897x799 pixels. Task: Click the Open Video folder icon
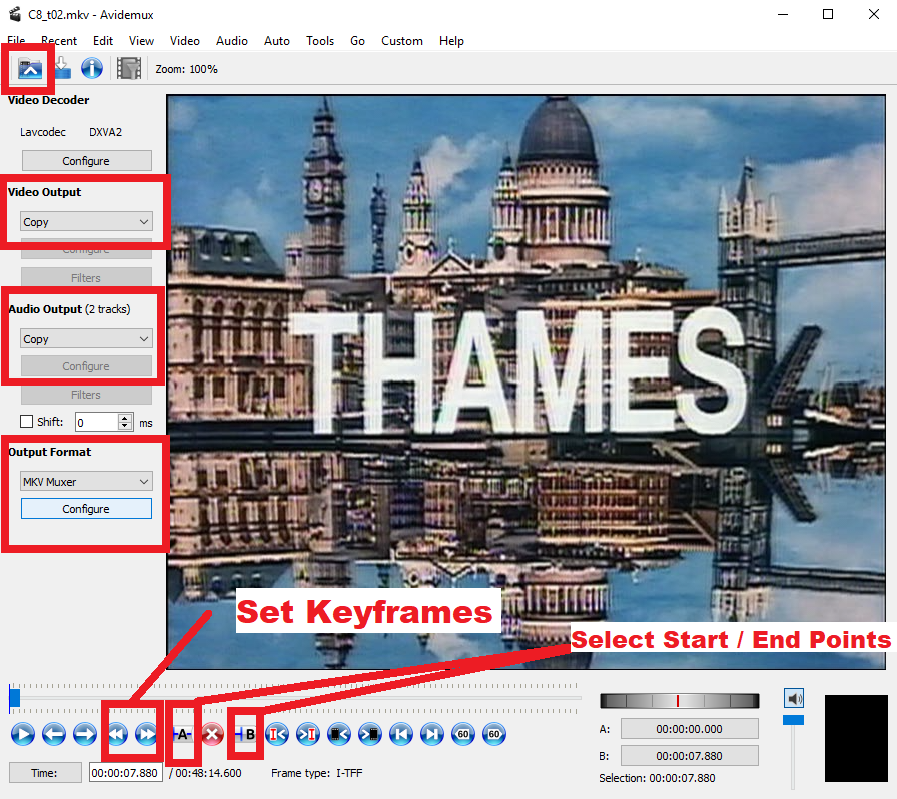coord(30,68)
